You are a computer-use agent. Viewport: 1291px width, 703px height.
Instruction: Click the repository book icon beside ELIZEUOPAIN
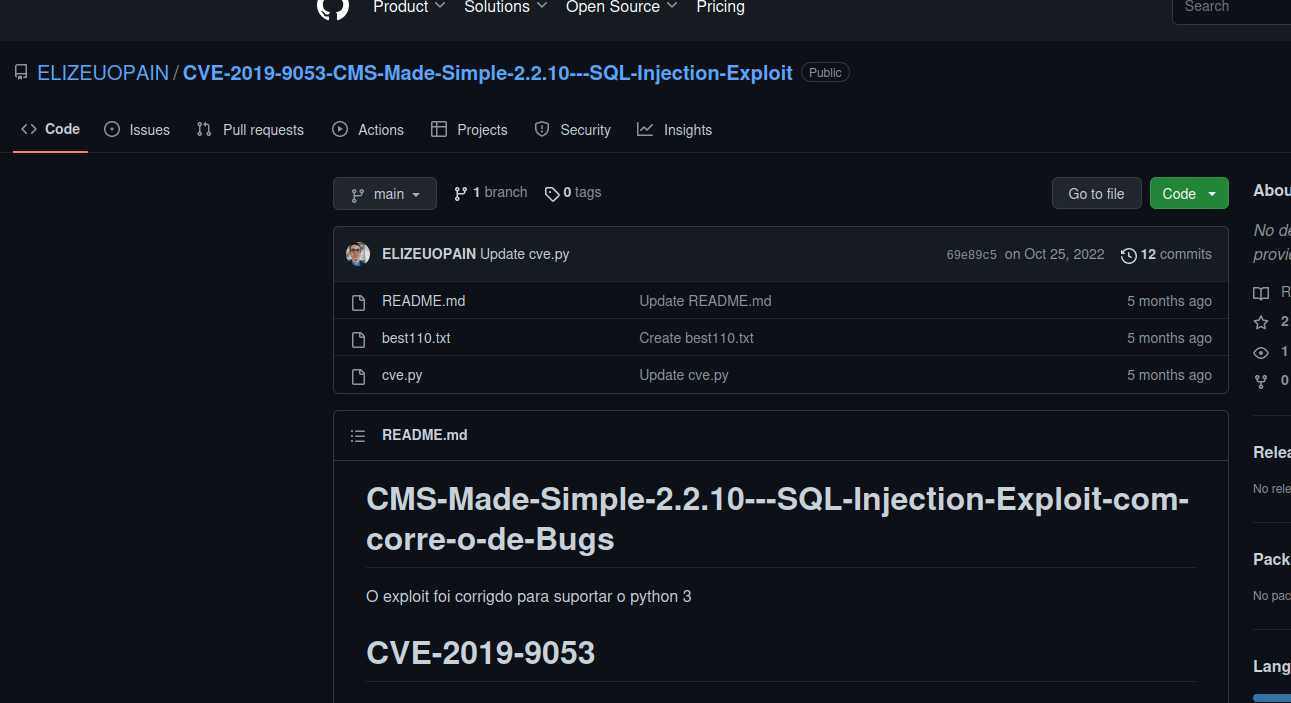(x=21, y=73)
